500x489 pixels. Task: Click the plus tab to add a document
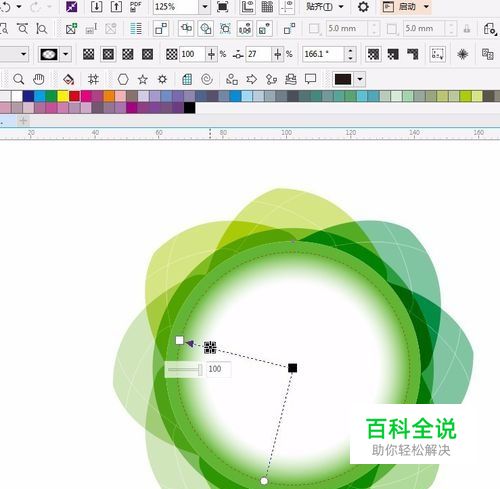coord(23,120)
